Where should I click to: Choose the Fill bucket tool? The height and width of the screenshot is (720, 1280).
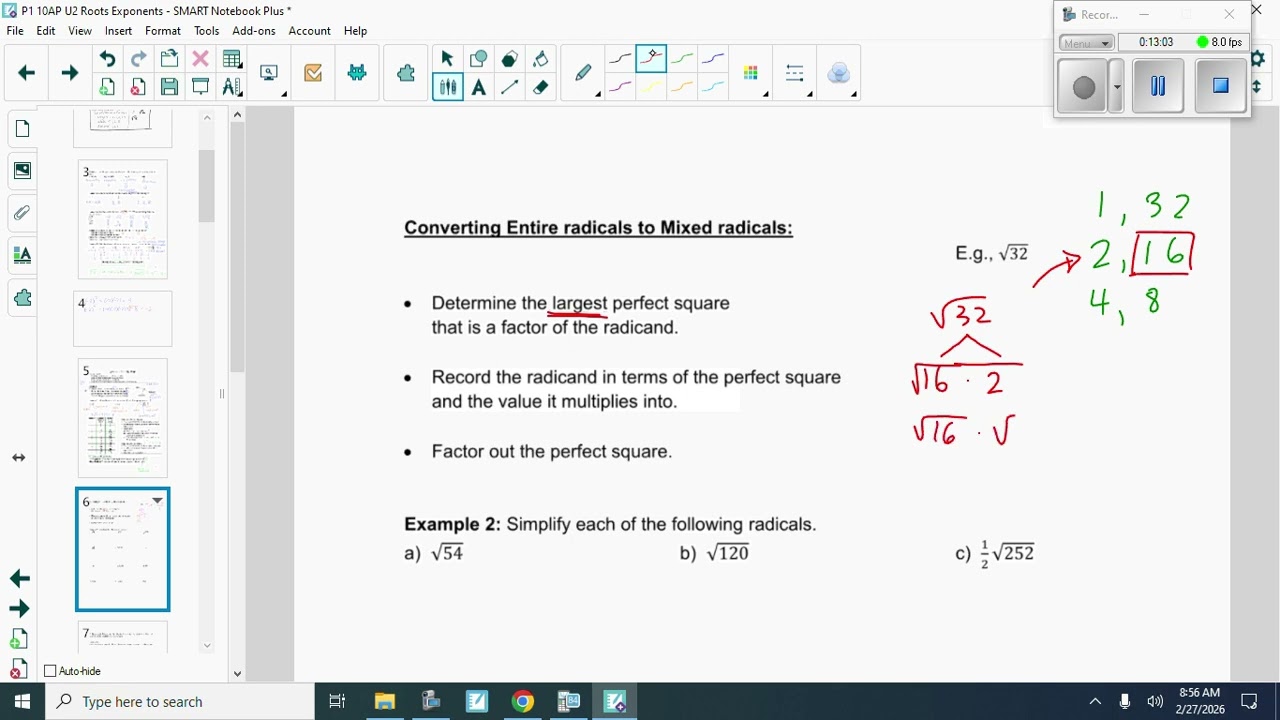point(541,59)
